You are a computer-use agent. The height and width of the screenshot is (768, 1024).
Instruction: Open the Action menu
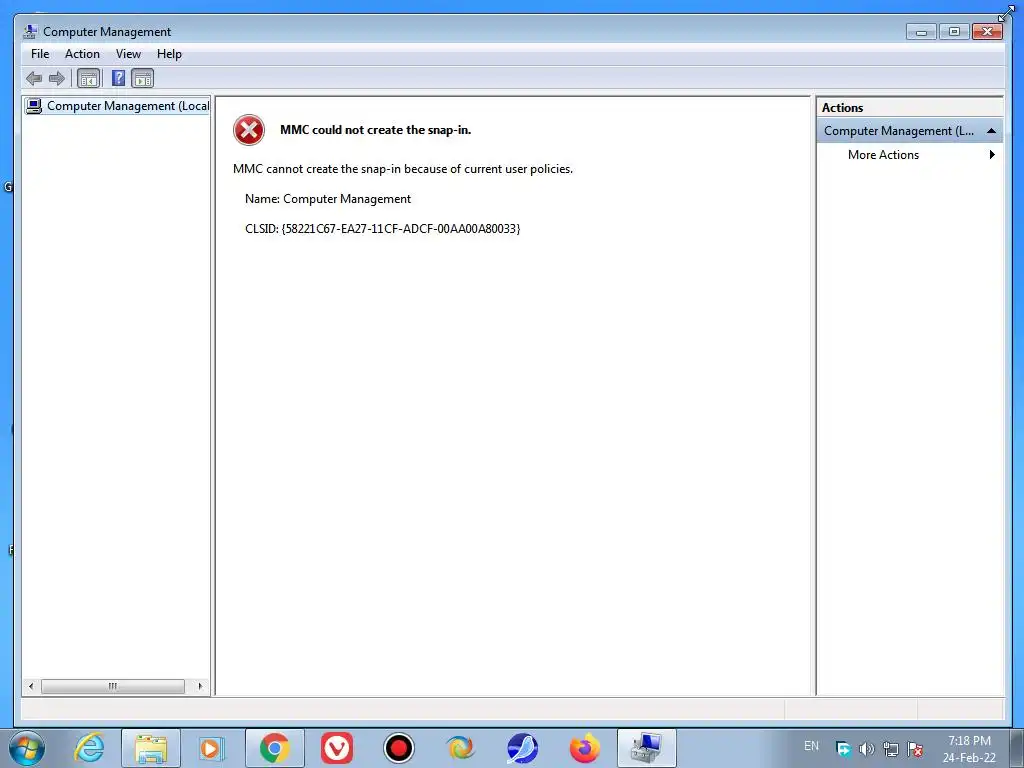pyautogui.click(x=82, y=54)
